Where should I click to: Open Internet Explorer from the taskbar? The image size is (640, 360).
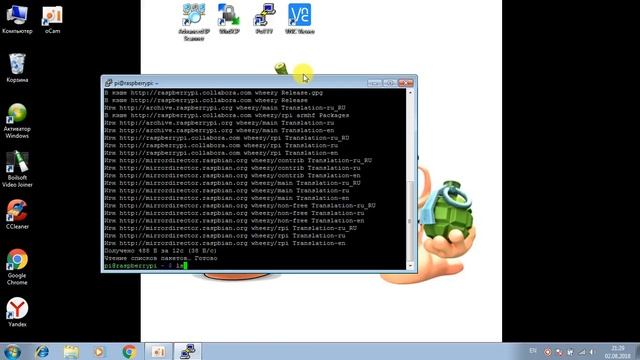click(x=42, y=351)
